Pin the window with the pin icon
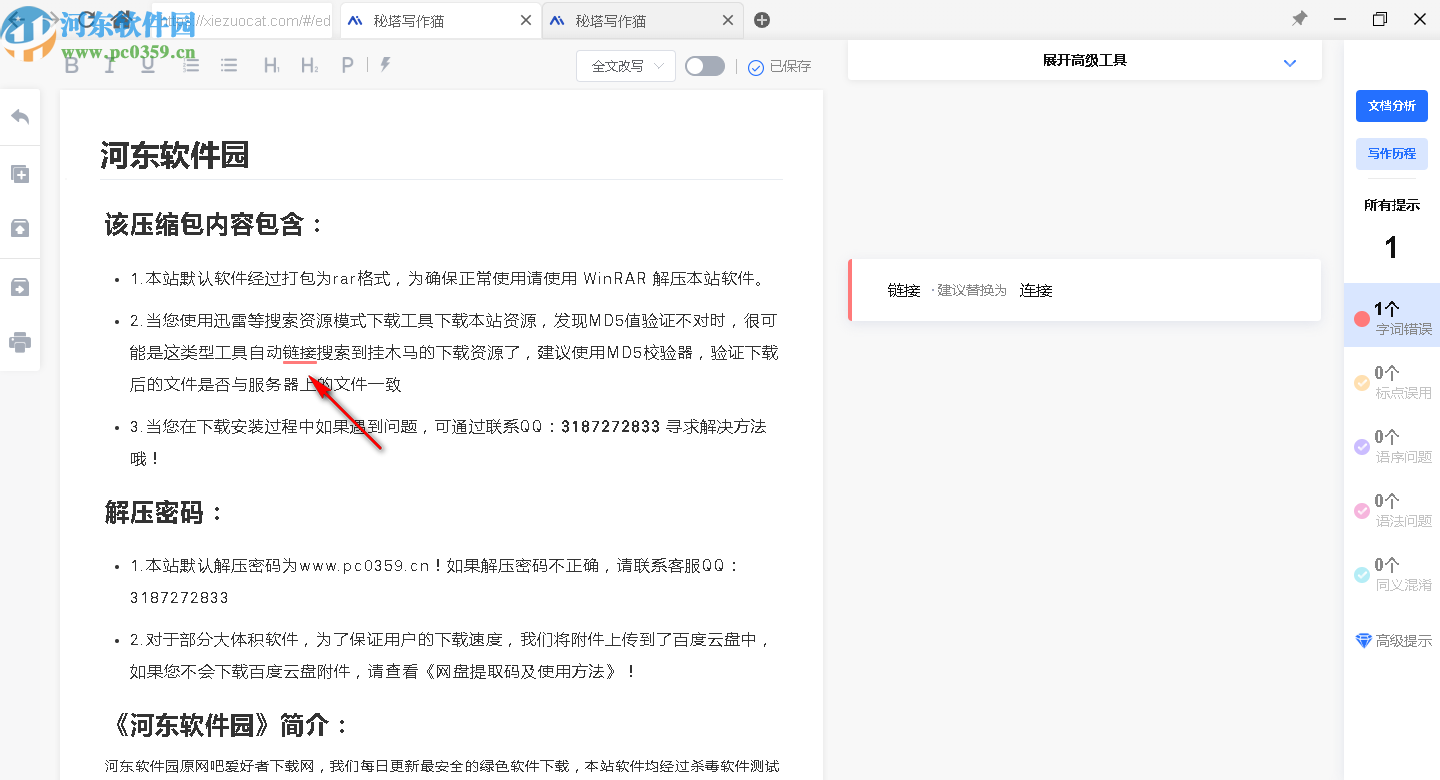The height and width of the screenshot is (780, 1440). click(x=1299, y=19)
